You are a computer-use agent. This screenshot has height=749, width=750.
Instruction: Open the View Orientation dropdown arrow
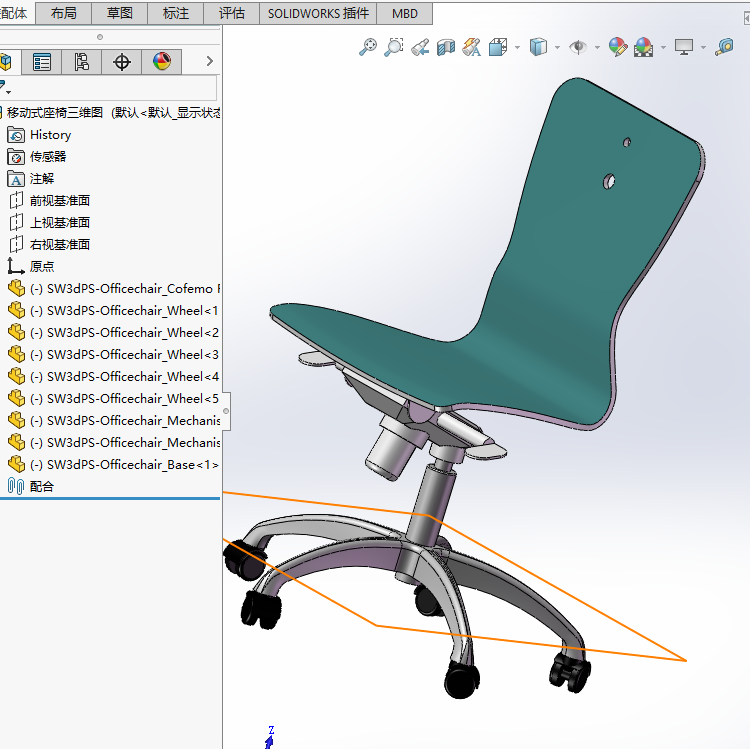pos(517,47)
